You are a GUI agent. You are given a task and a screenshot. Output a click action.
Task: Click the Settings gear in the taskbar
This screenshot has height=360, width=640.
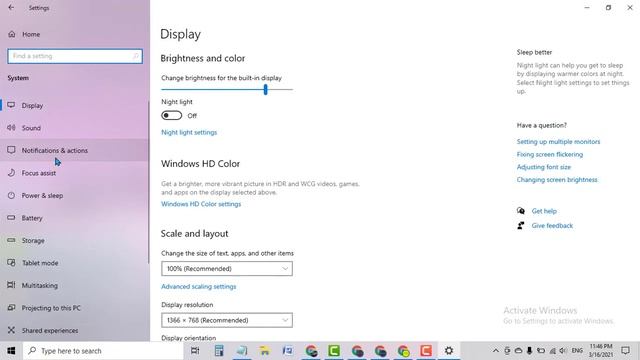449,351
